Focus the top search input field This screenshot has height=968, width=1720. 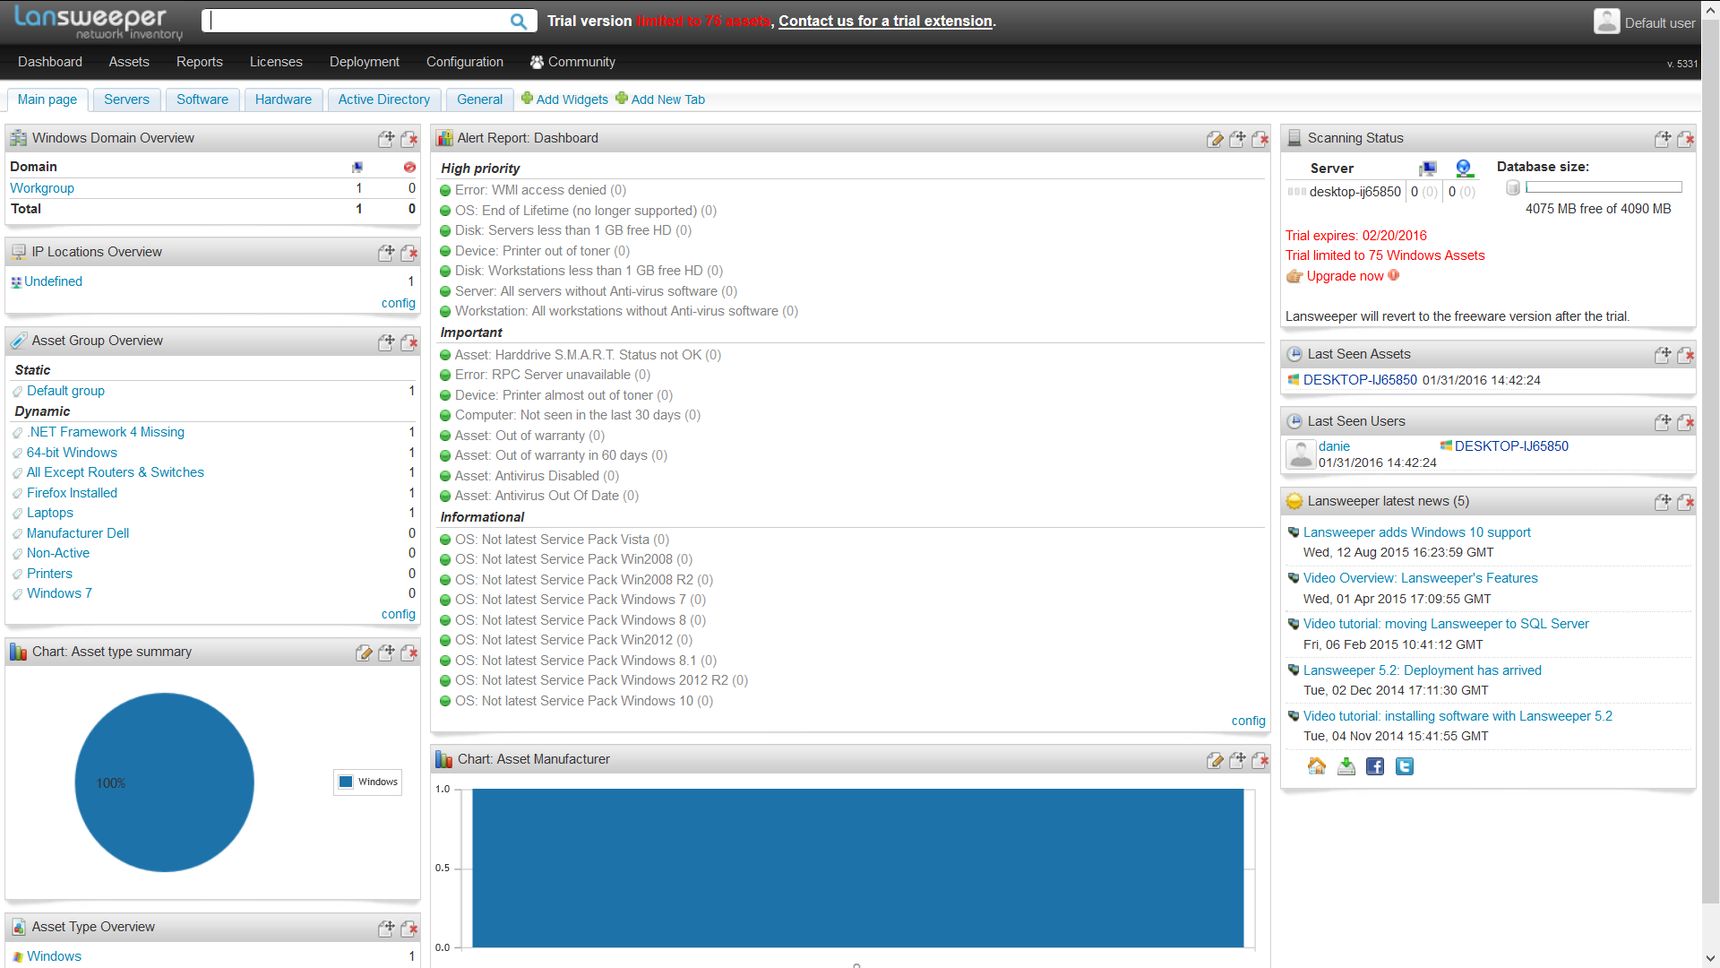coord(356,21)
